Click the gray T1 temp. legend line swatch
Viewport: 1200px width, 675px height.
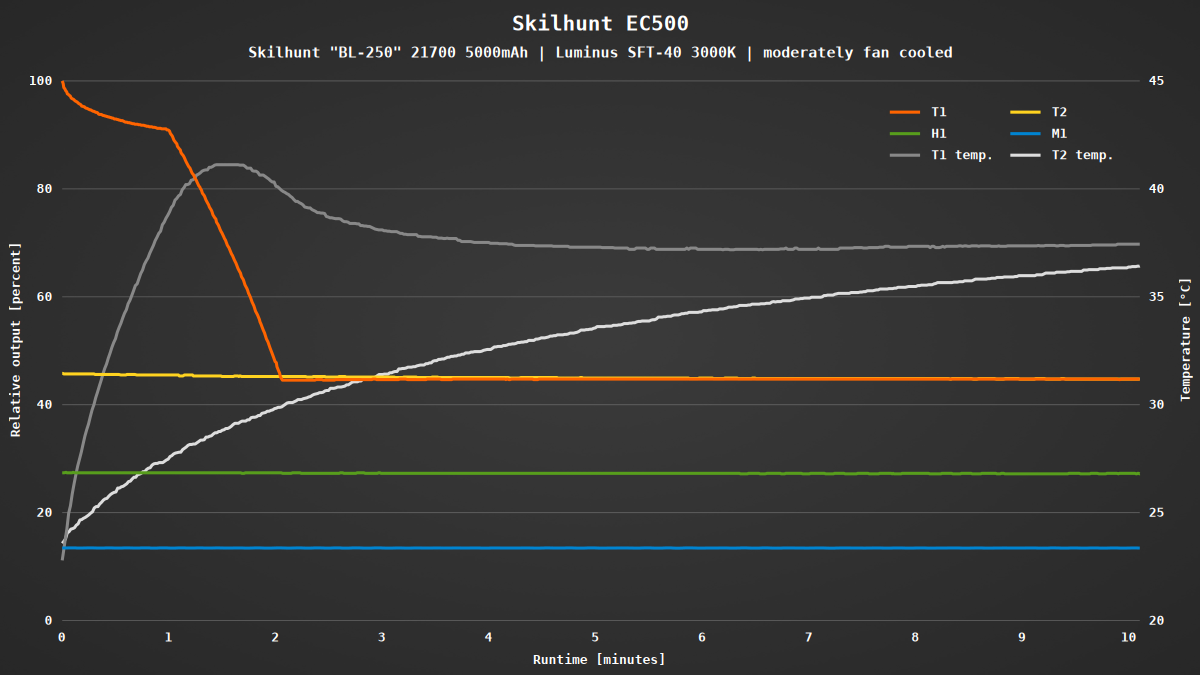tap(905, 155)
